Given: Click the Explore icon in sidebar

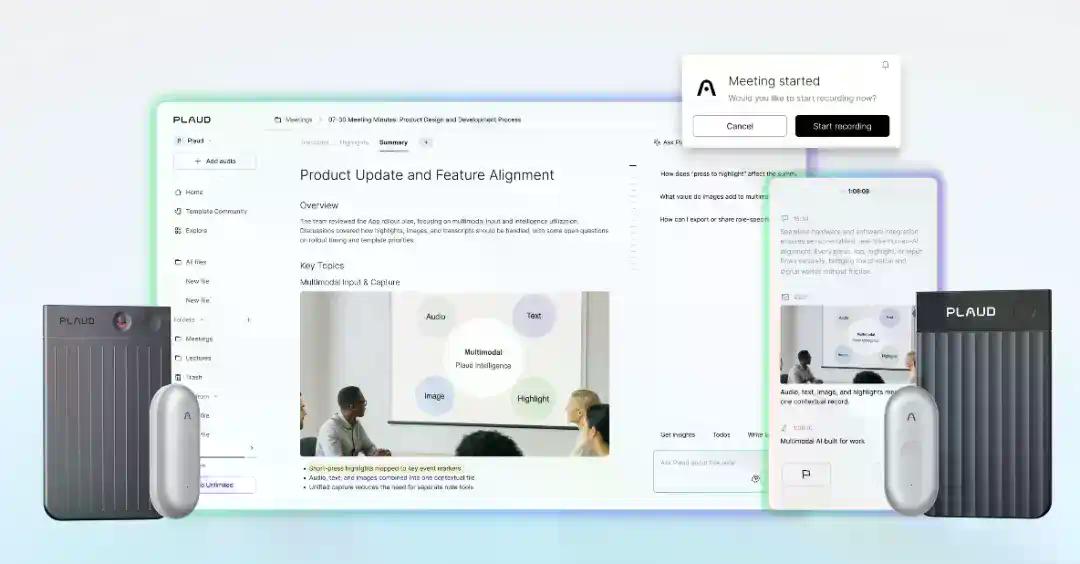Looking at the screenshot, I should coord(178,231).
